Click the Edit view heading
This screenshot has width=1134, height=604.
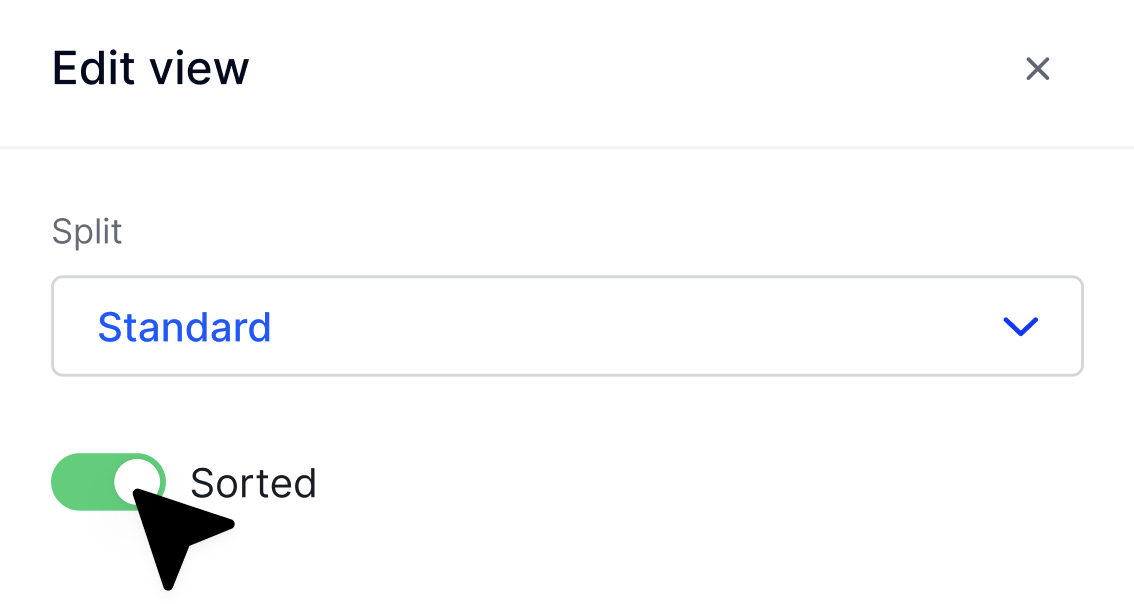[x=150, y=69]
